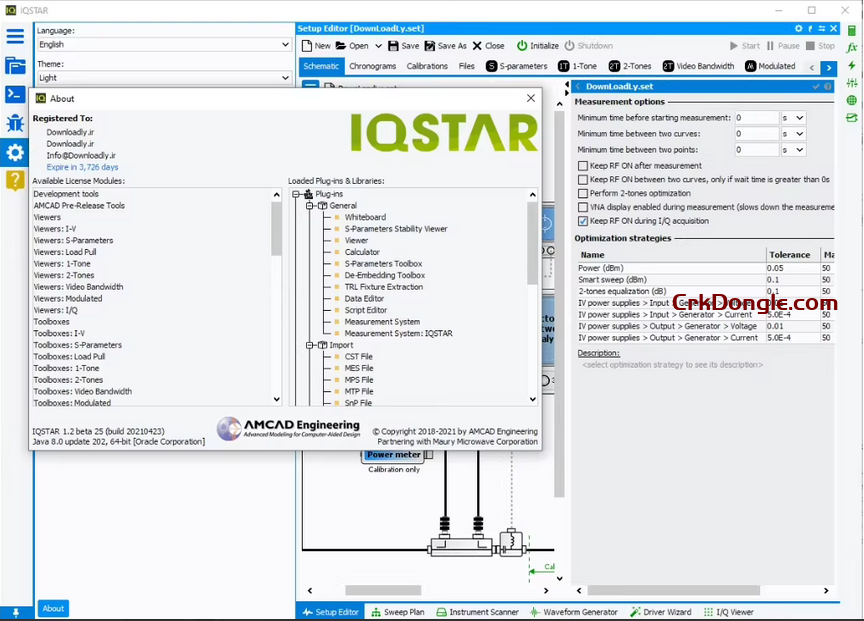The width and height of the screenshot is (864, 621).
Task: Click the About button at bottom left
Action: pyautogui.click(x=53, y=608)
